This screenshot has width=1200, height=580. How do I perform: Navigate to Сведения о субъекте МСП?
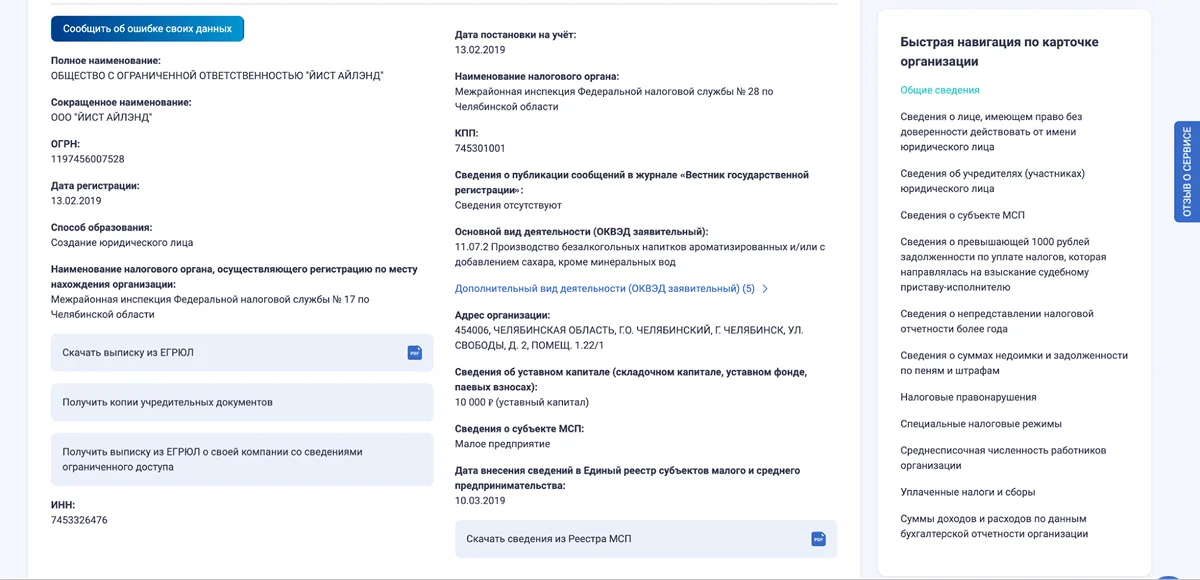[x=962, y=215]
